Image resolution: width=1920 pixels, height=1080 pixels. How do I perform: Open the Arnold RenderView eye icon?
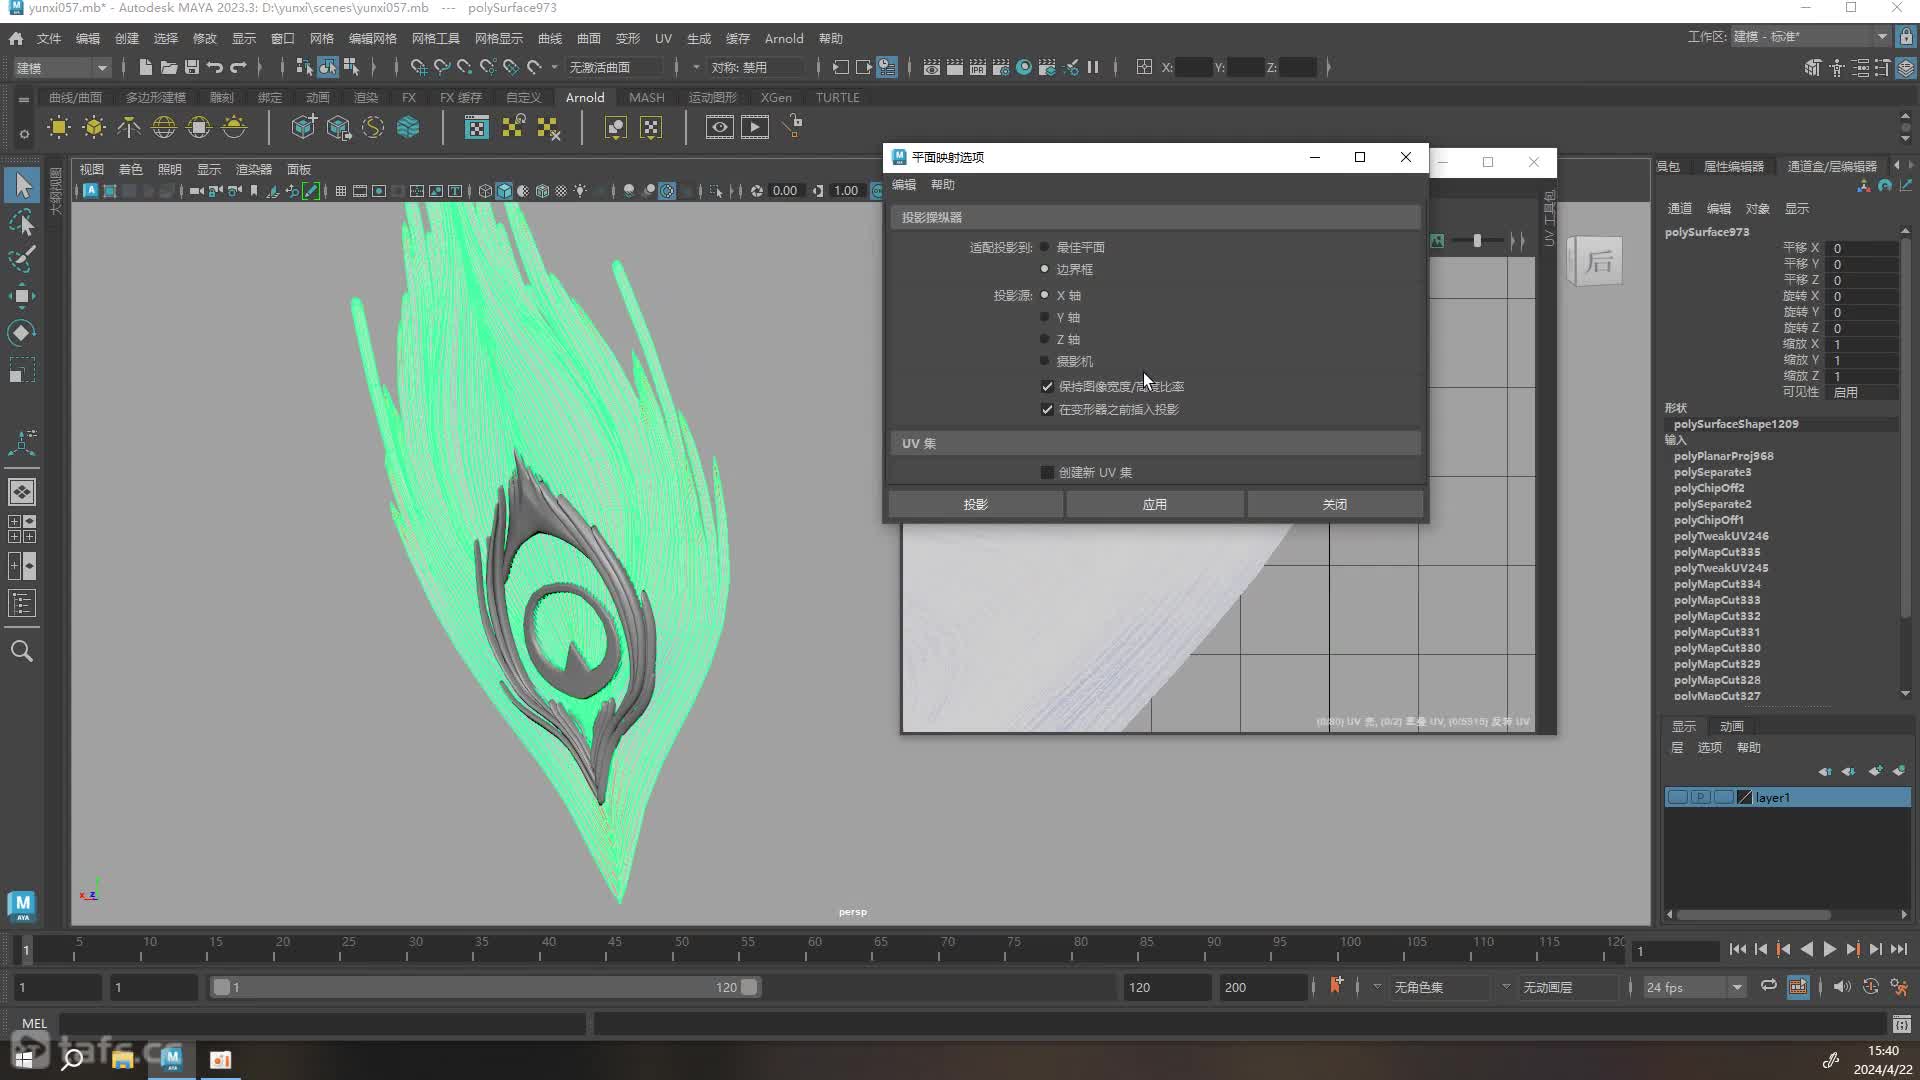[x=719, y=127]
